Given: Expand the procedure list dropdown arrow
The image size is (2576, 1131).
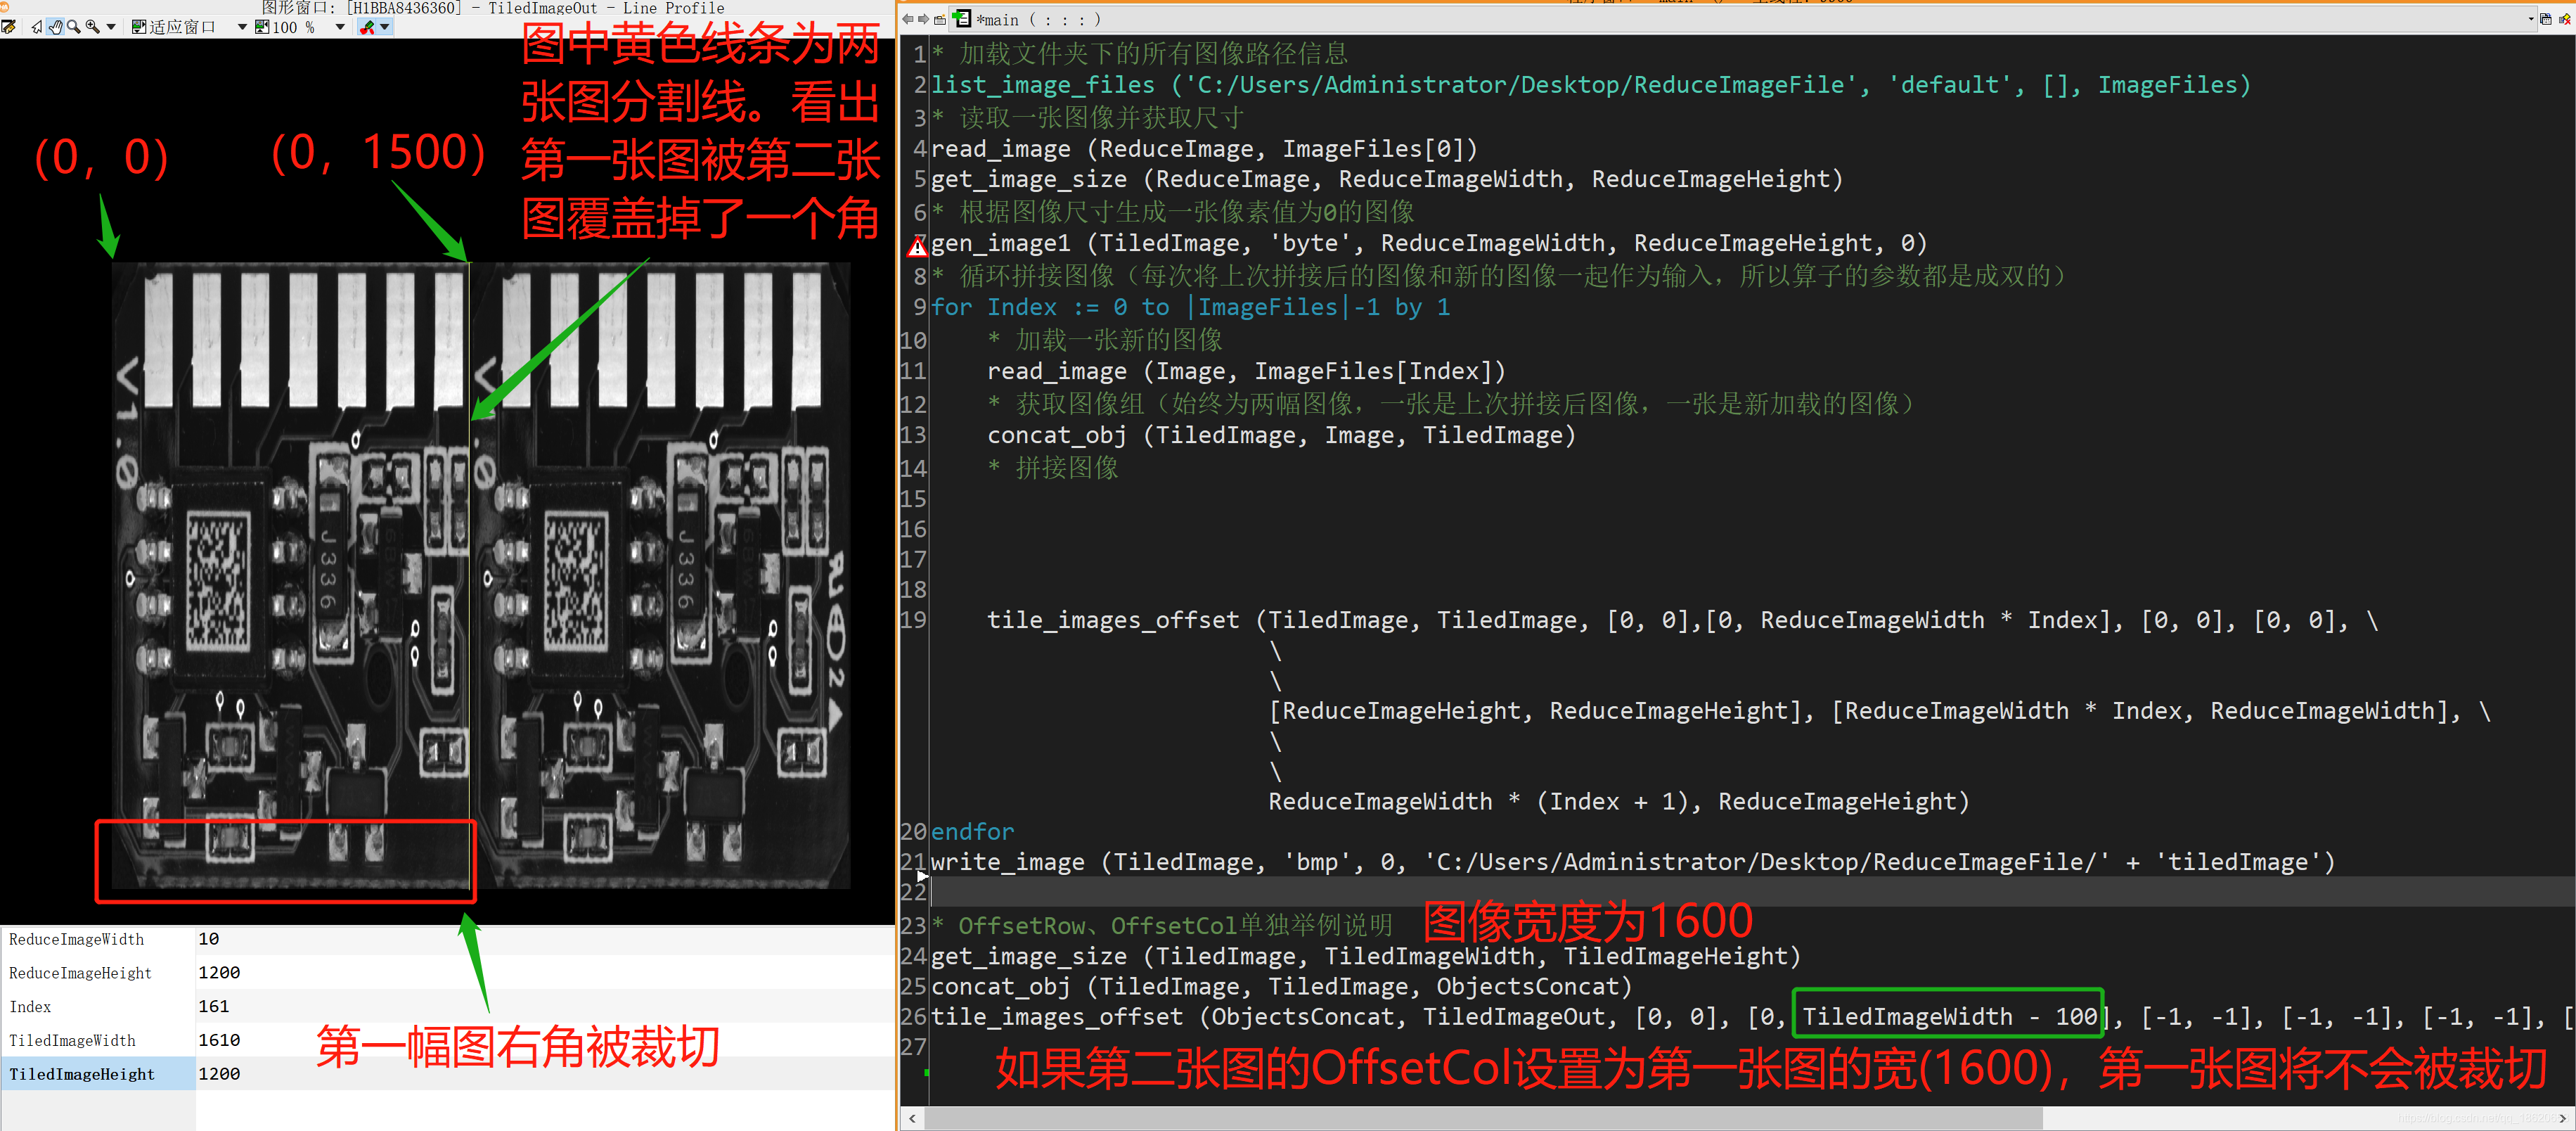Looking at the screenshot, I should click(2531, 19).
